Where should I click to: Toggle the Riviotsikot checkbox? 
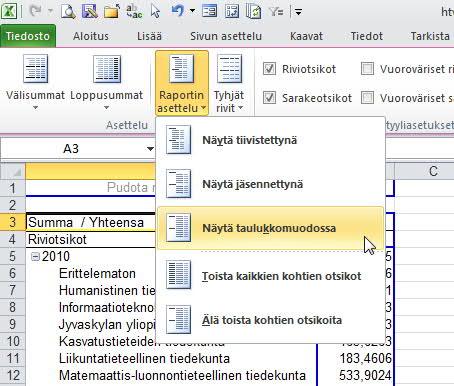[x=269, y=69]
